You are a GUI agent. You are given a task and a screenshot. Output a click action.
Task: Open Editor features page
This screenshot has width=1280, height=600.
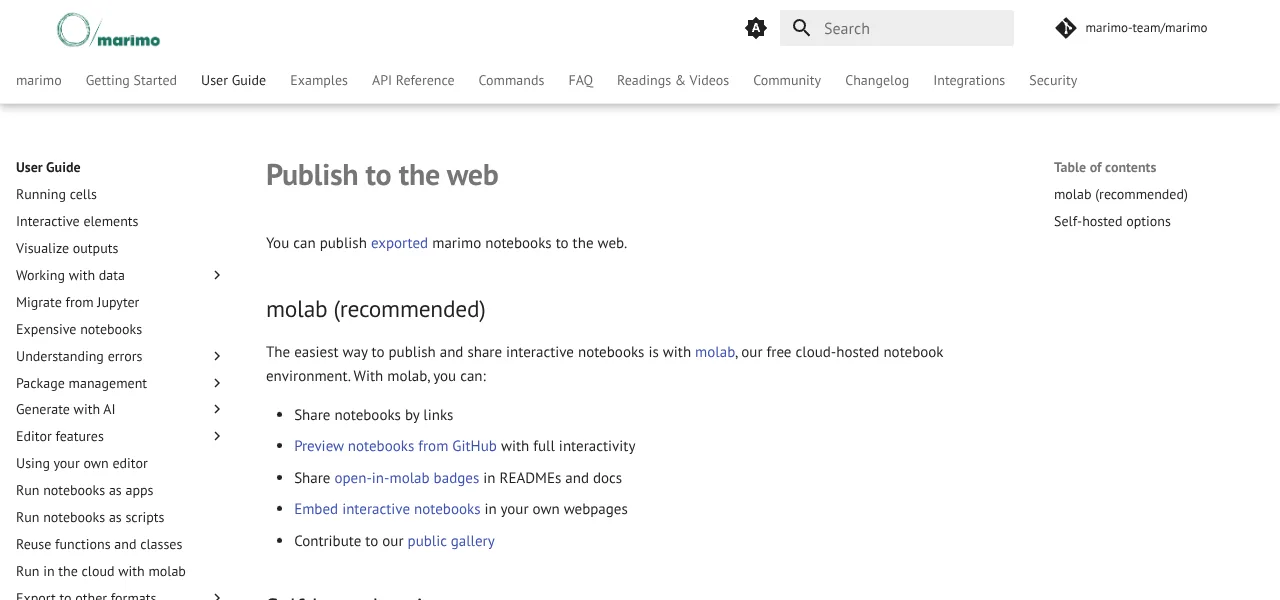60,436
